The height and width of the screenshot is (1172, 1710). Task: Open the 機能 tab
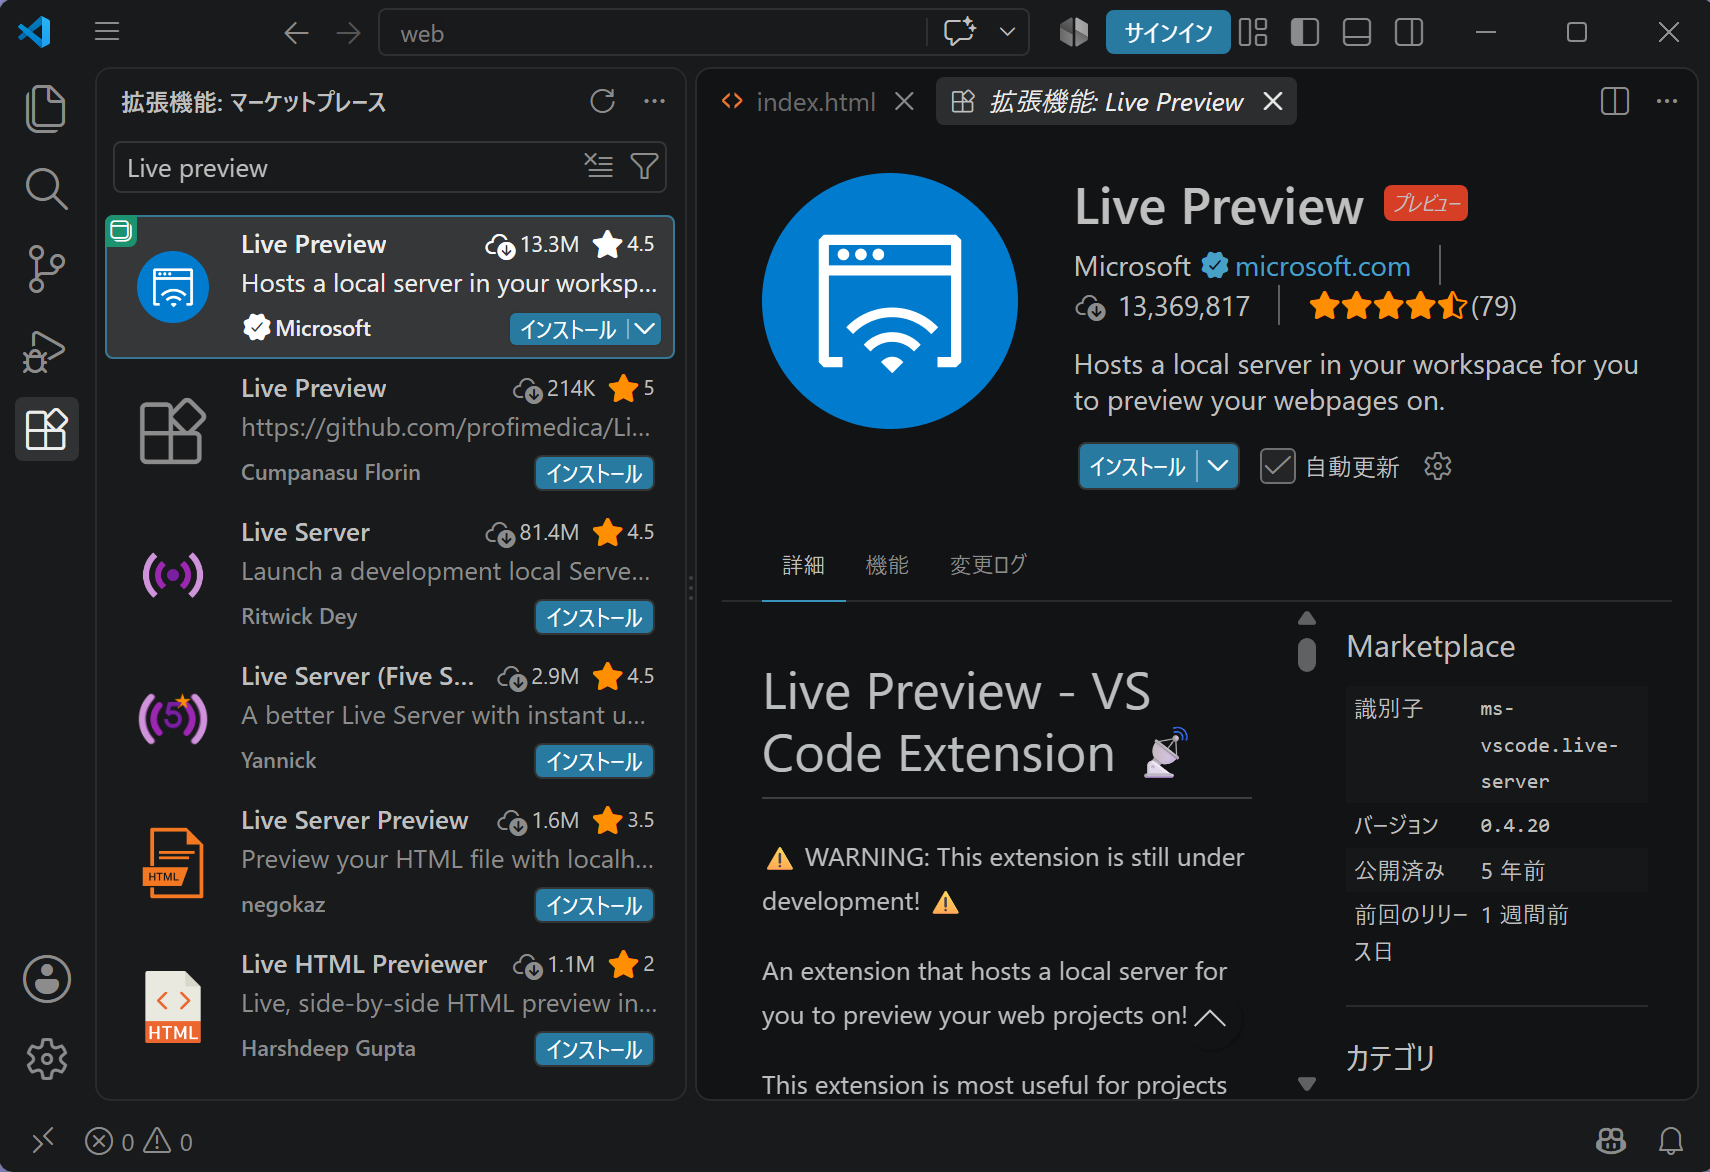point(887,565)
